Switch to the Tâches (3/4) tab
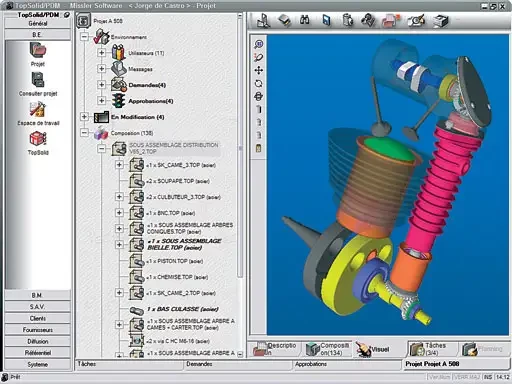Screen dimensions: 512x384 coord(432,349)
